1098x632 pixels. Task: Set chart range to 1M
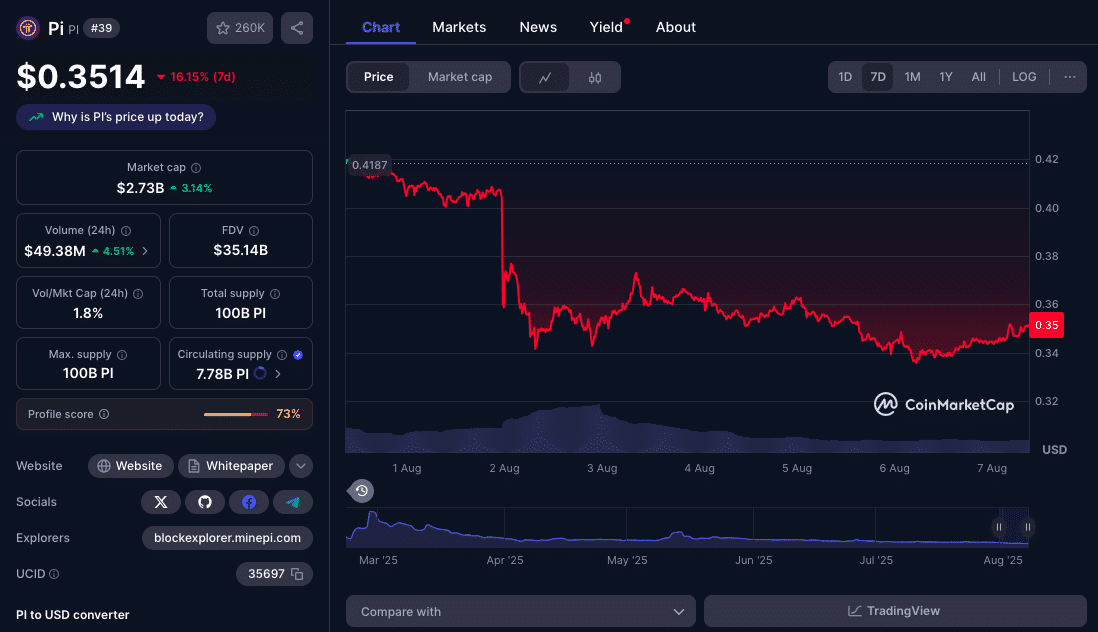point(912,77)
